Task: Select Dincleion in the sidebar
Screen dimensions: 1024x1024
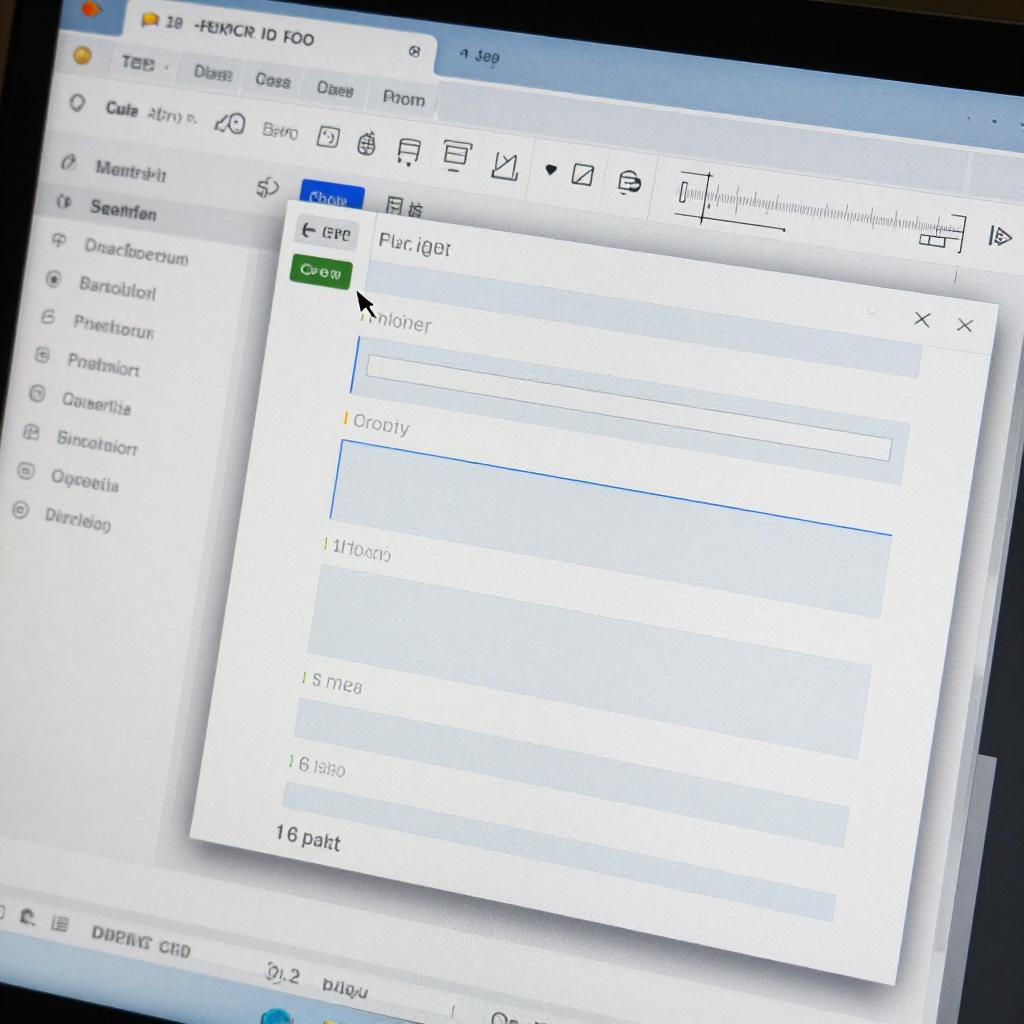Action: pos(78,519)
